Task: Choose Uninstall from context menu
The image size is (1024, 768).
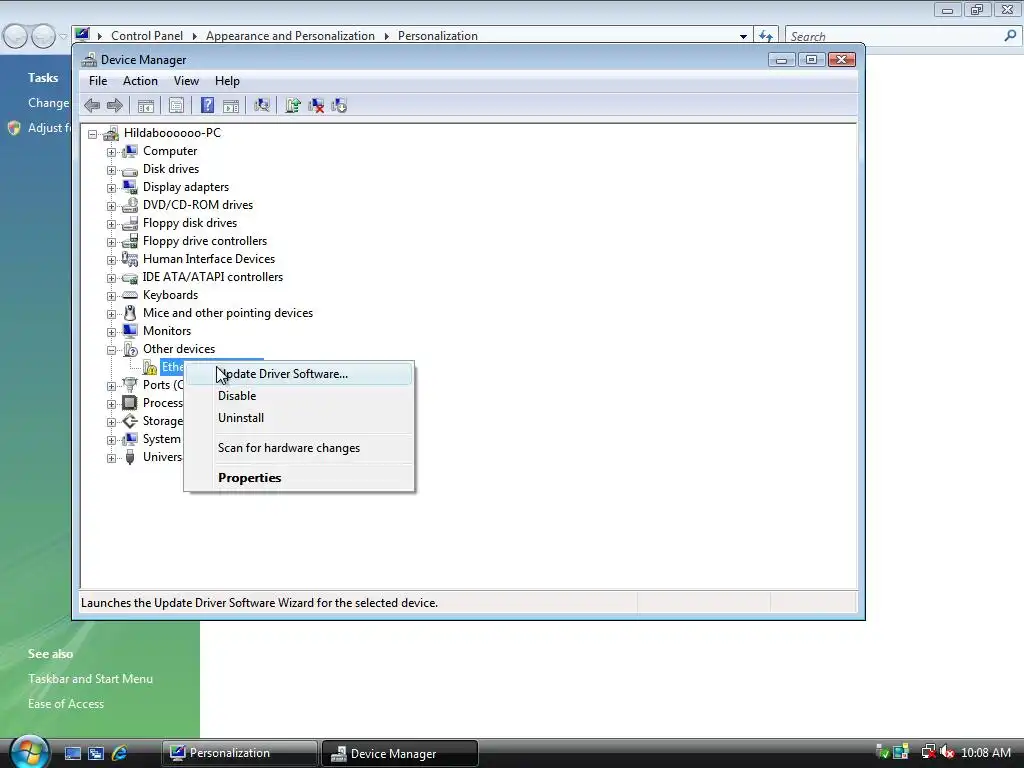Action: (299, 418)
